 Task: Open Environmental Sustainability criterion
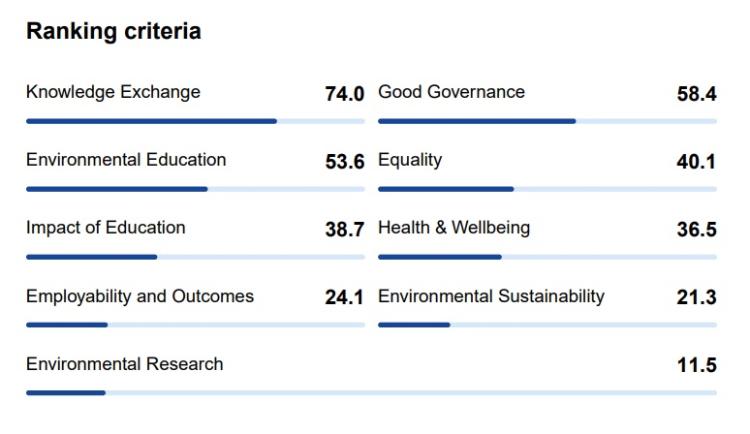[x=491, y=296]
